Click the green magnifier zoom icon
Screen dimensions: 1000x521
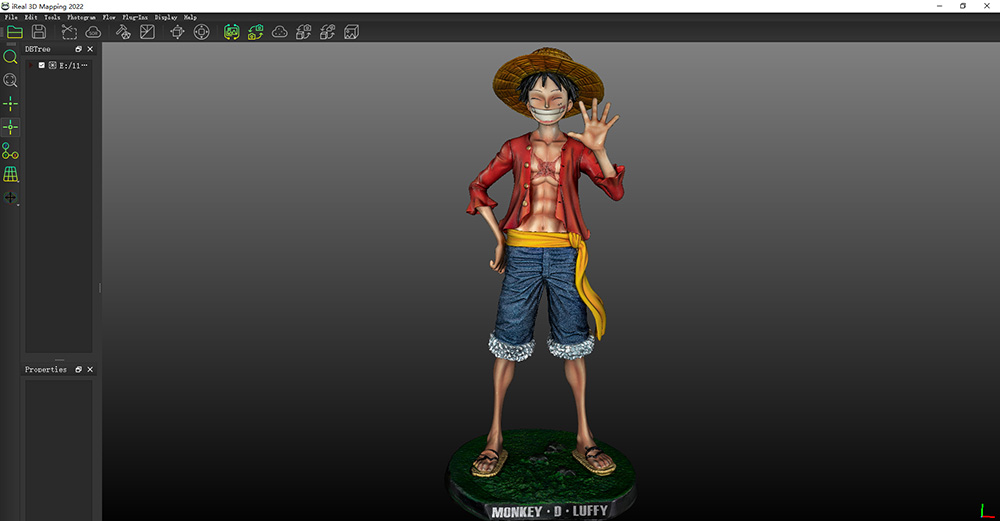pos(10,57)
